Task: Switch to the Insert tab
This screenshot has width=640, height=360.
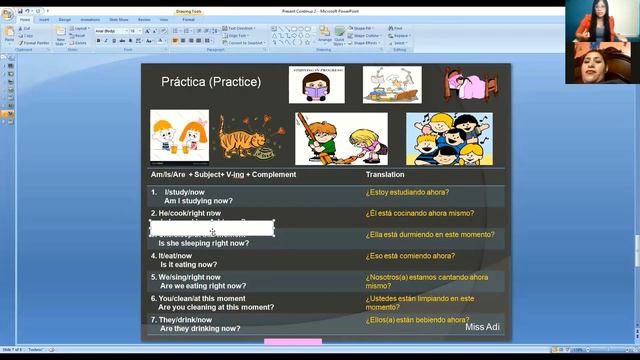Action: pyautogui.click(x=44, y=20)
